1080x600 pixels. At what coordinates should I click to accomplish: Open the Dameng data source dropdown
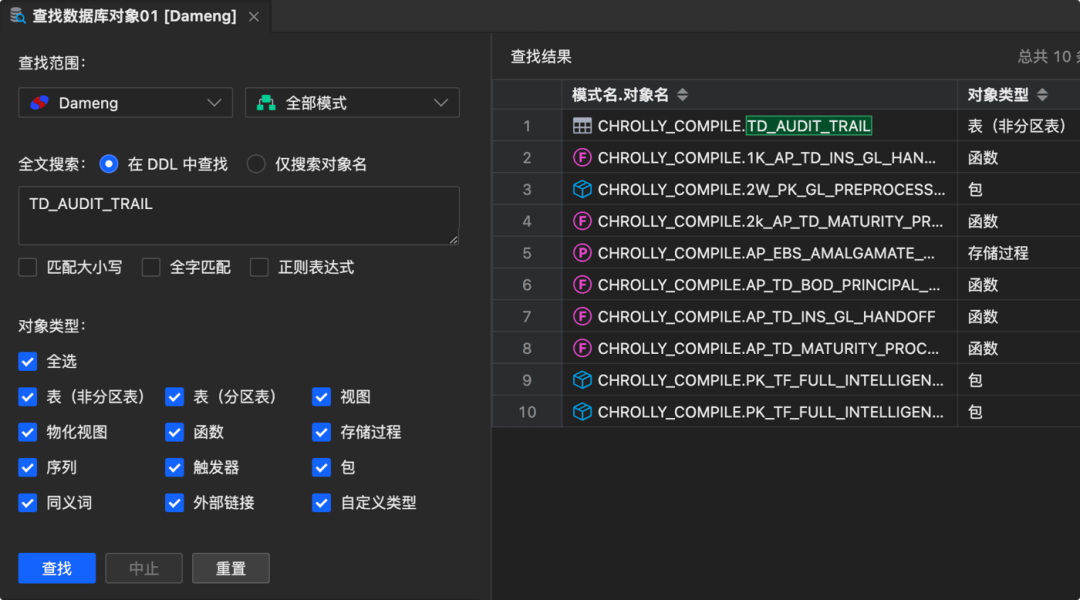(x=125, y=103)
